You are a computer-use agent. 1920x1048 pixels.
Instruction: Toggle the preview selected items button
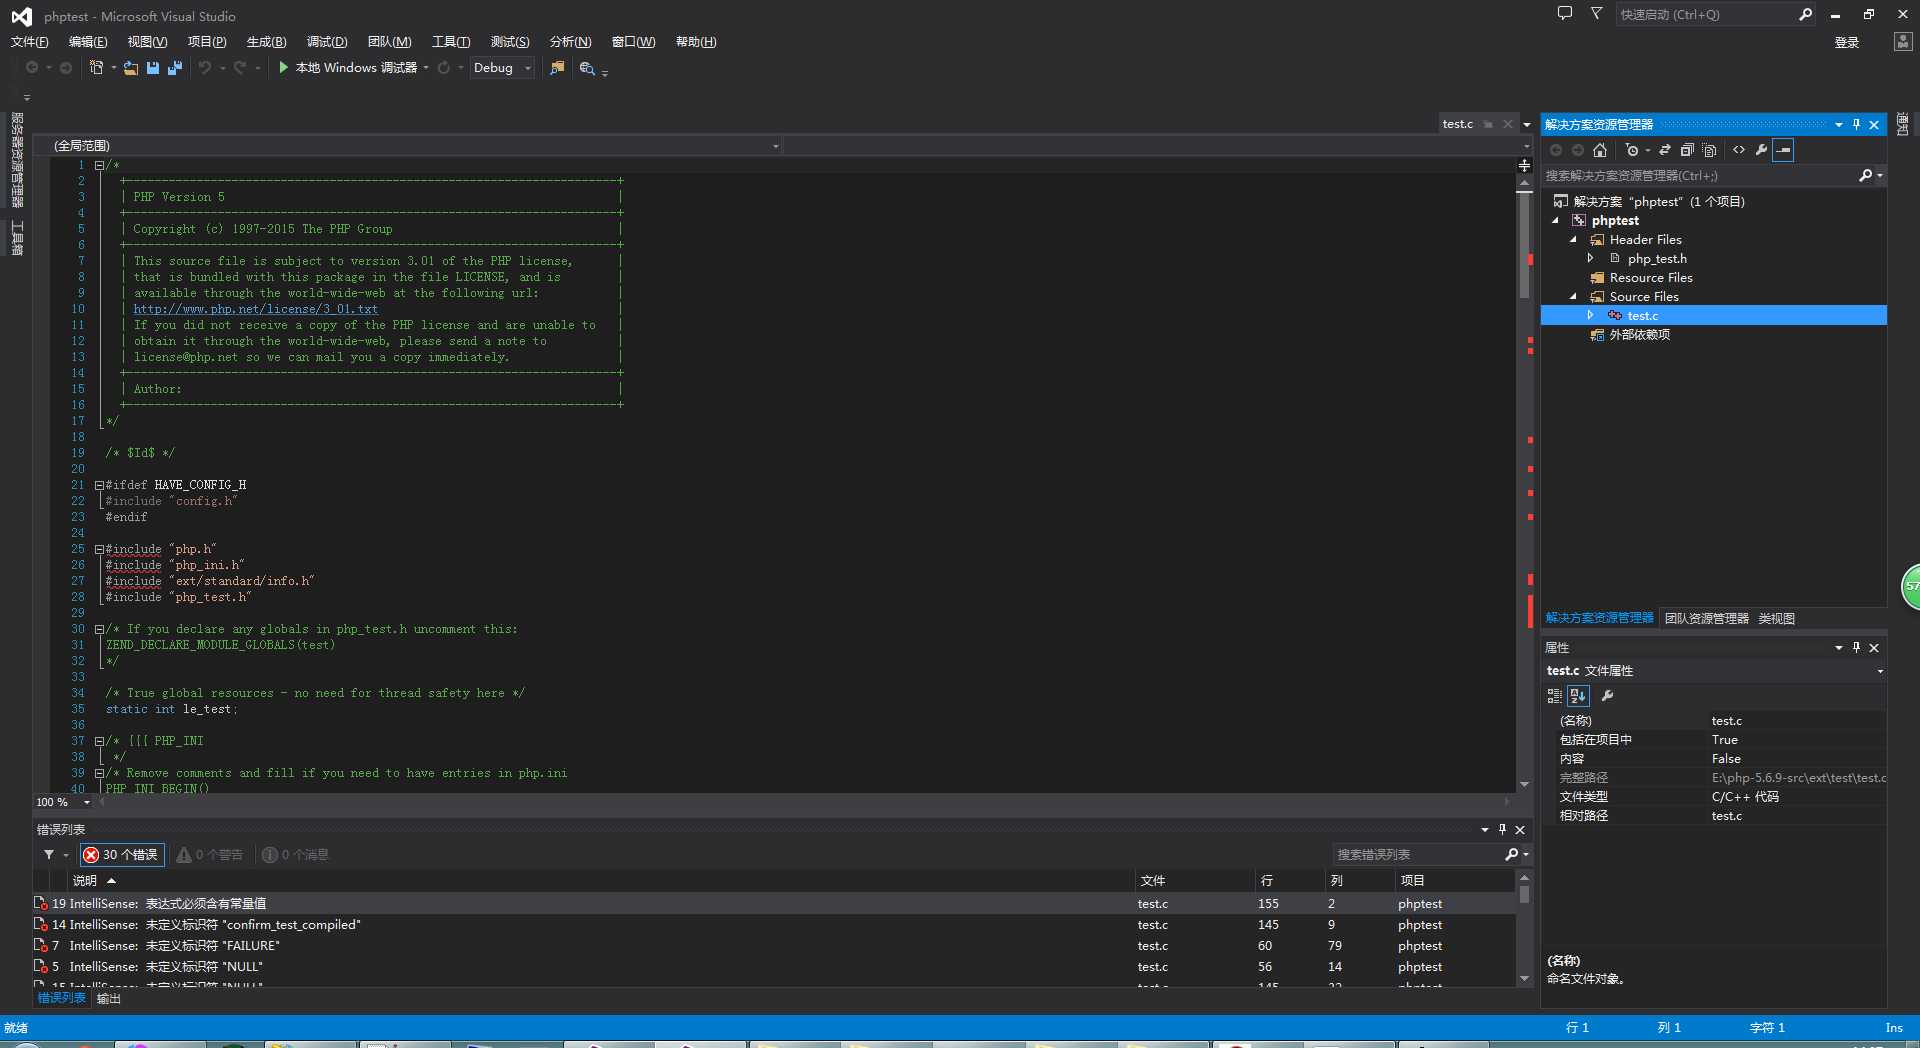coord(1783,150)
